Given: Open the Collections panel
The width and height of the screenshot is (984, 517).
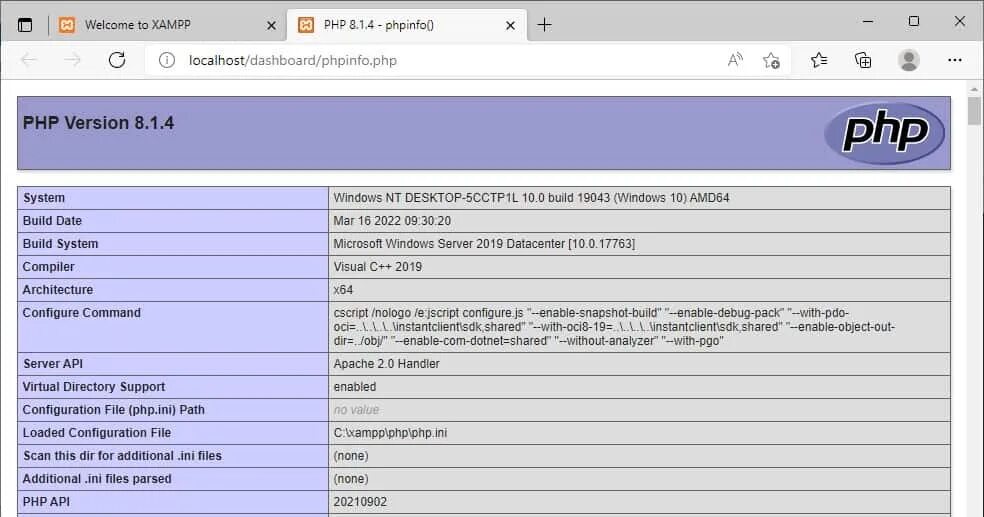Looking at the screenshot, I should click(x=864, y=60).
